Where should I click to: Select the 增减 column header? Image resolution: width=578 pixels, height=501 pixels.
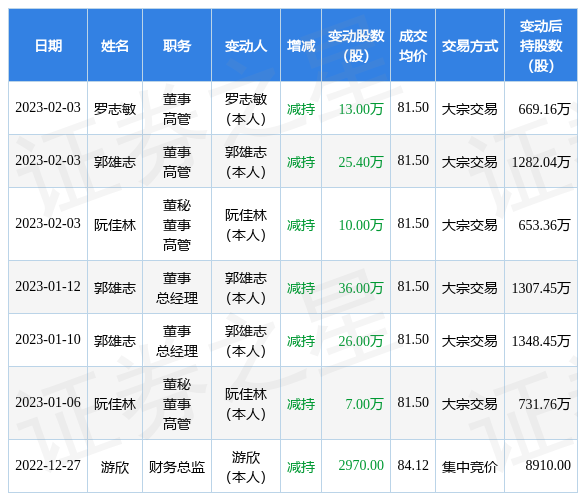301,46
